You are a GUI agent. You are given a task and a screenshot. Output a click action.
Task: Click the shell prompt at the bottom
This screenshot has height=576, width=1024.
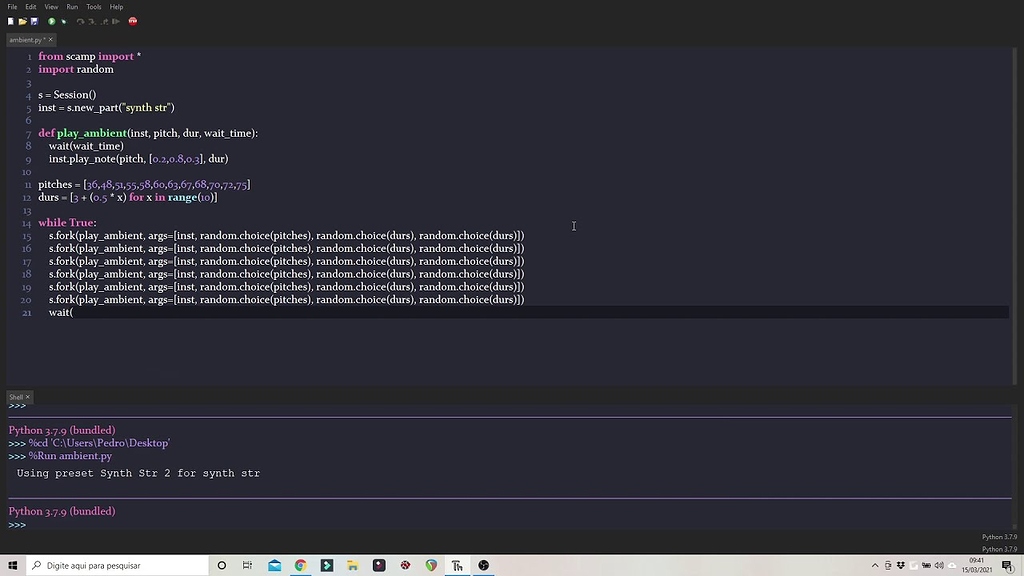pos(18,524)
